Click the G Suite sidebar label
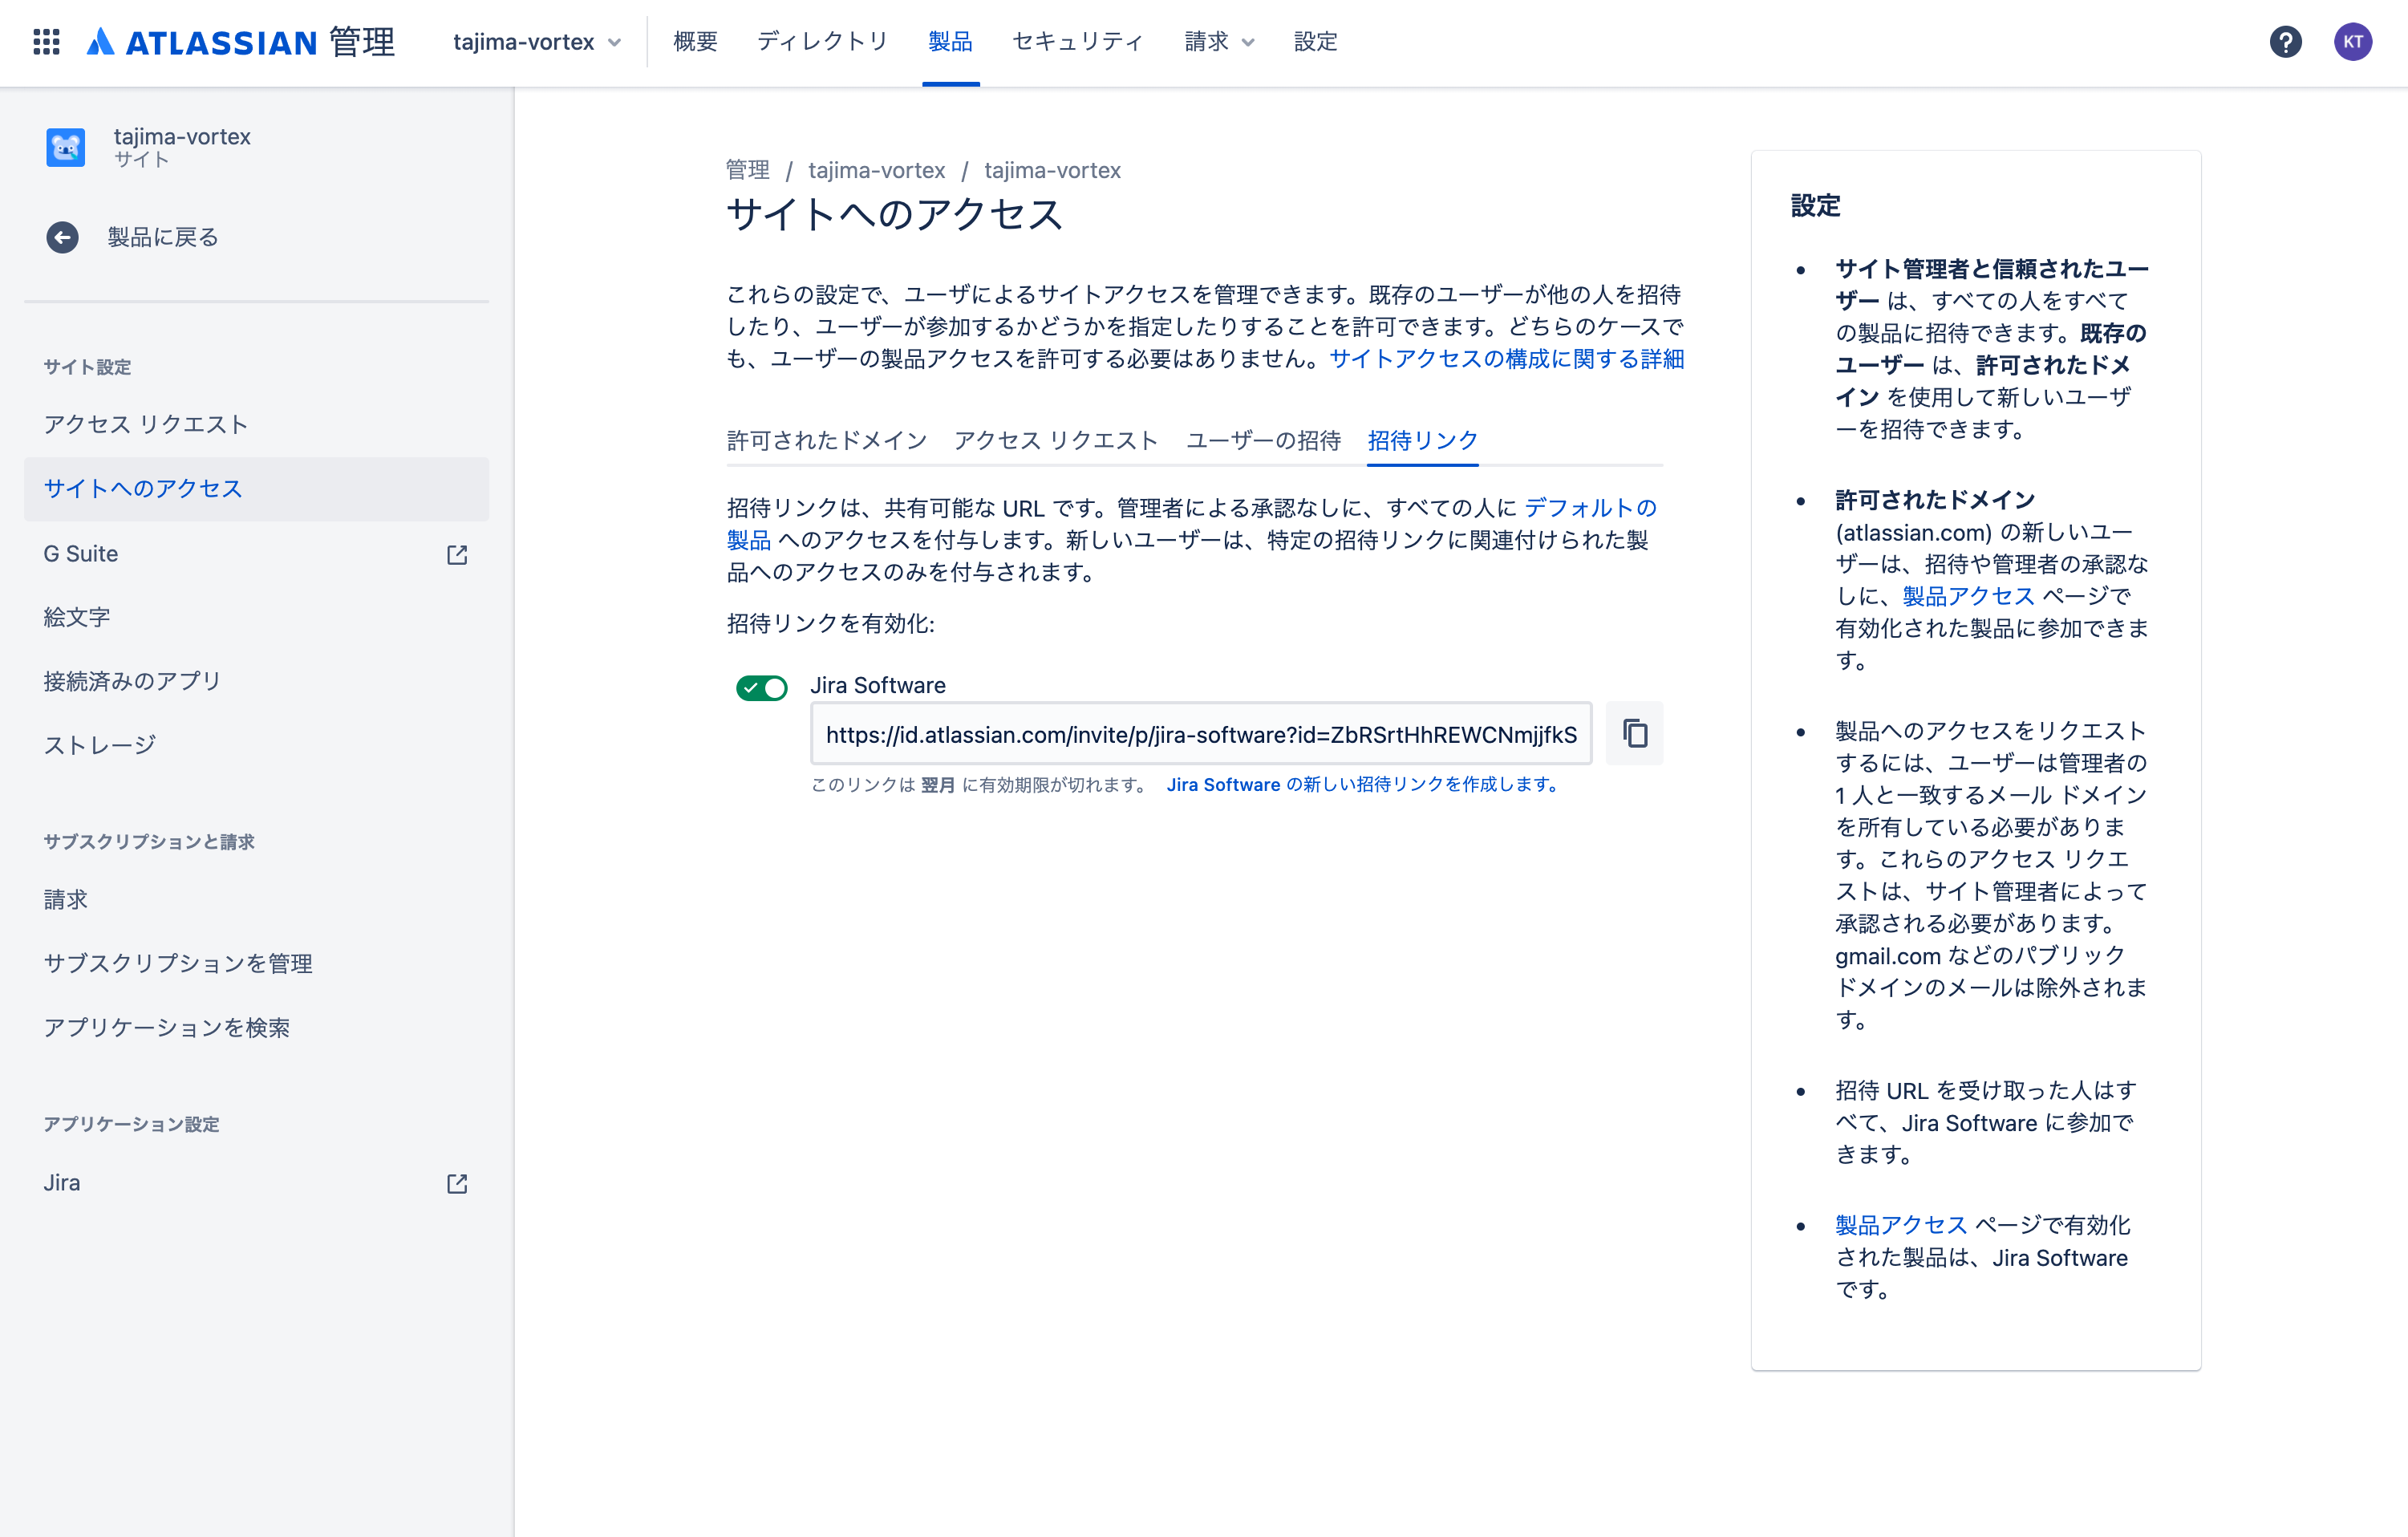Viewport: 2408px width, 1537px height. tap(81, 554)
